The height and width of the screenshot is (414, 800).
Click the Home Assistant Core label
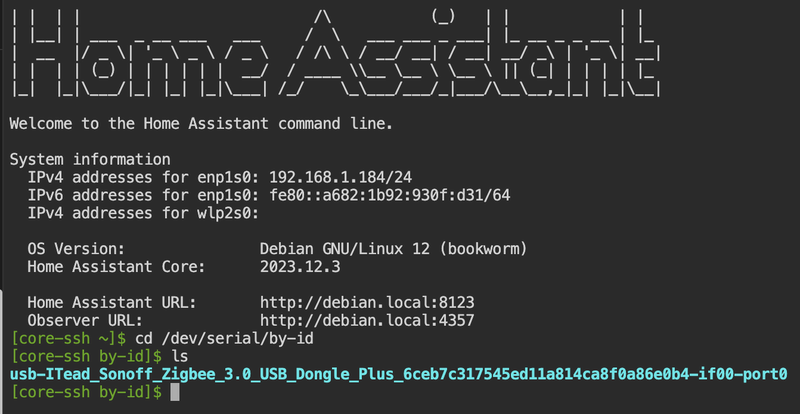pyautogui.click(x=116, y=266)
